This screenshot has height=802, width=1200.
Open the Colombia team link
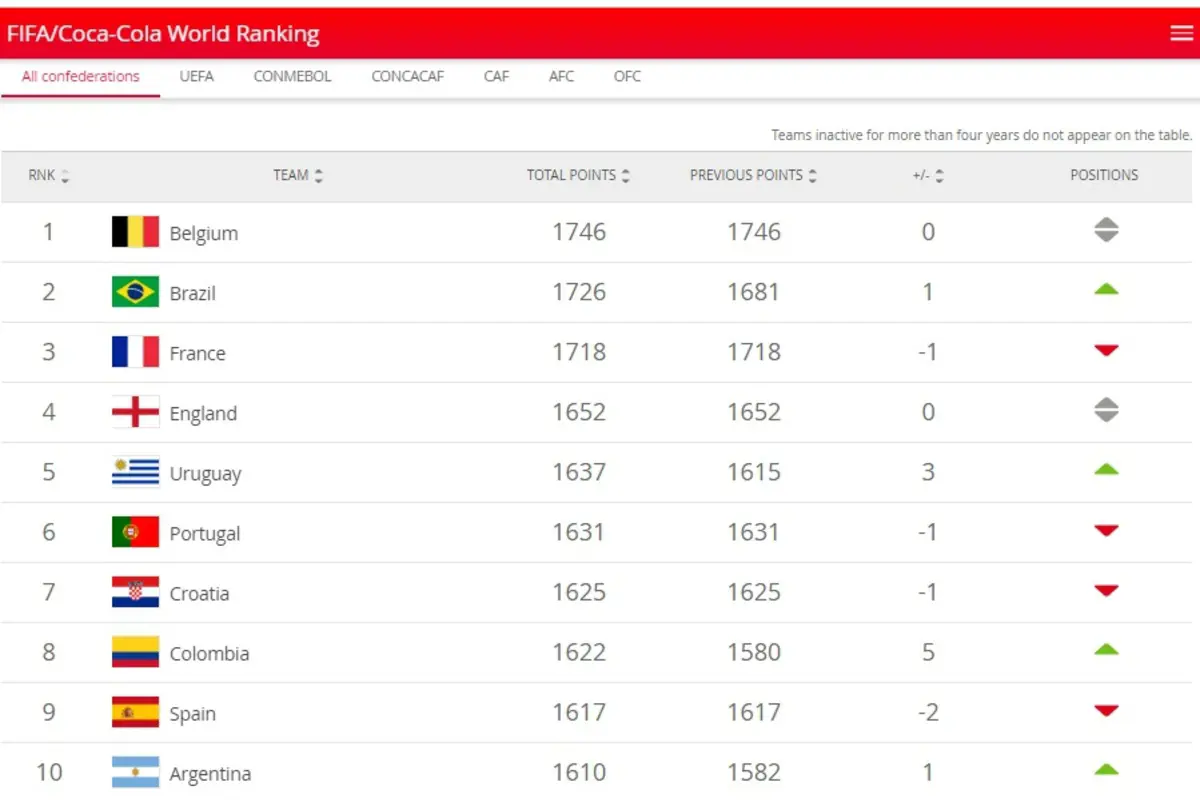pos(209,654)
